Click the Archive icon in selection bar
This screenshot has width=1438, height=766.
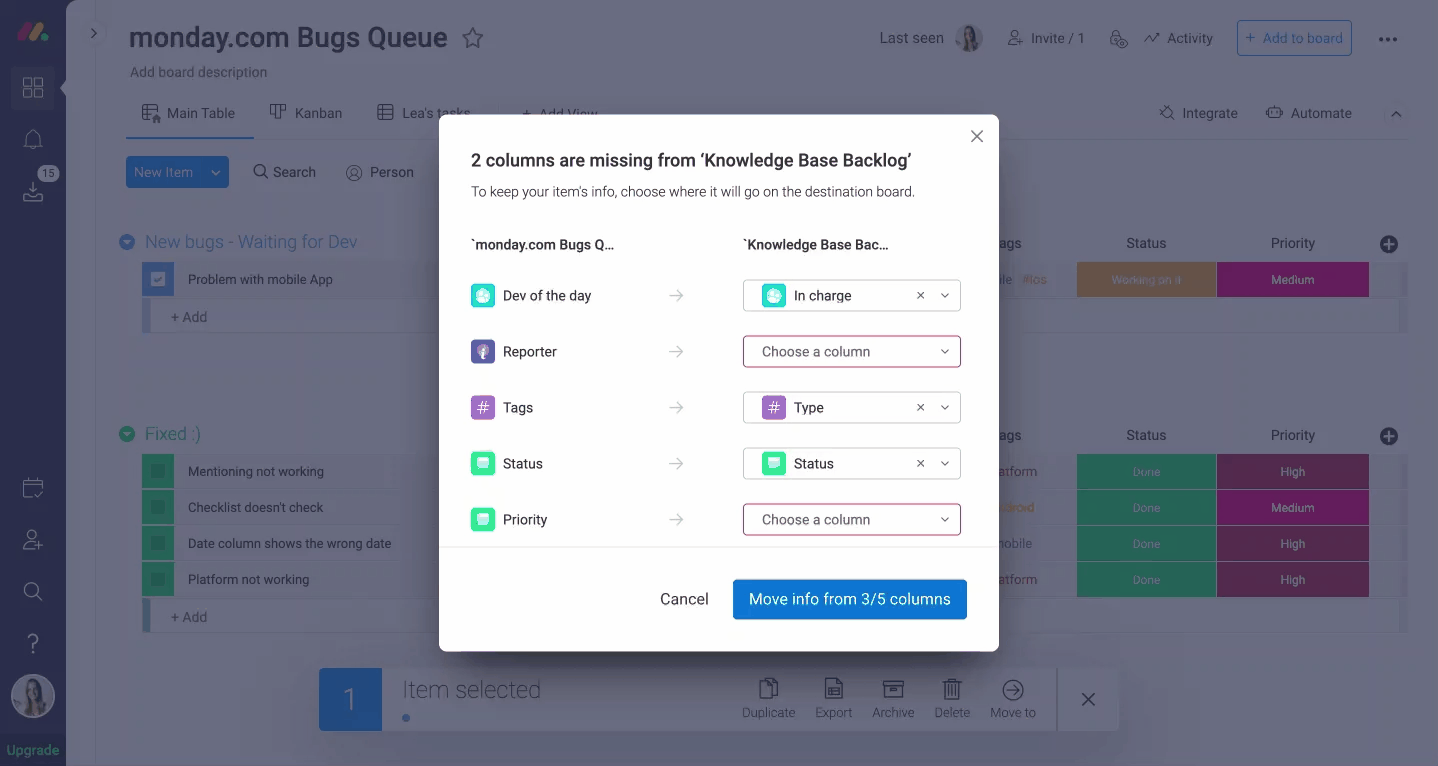(x=893, y=689)
